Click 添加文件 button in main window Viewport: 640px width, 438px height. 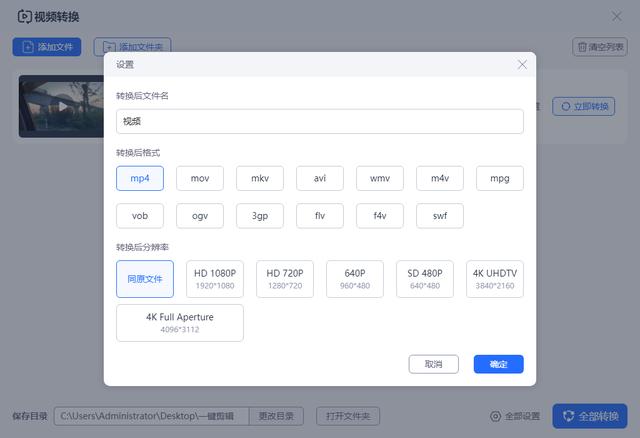(x=47, y=47)
